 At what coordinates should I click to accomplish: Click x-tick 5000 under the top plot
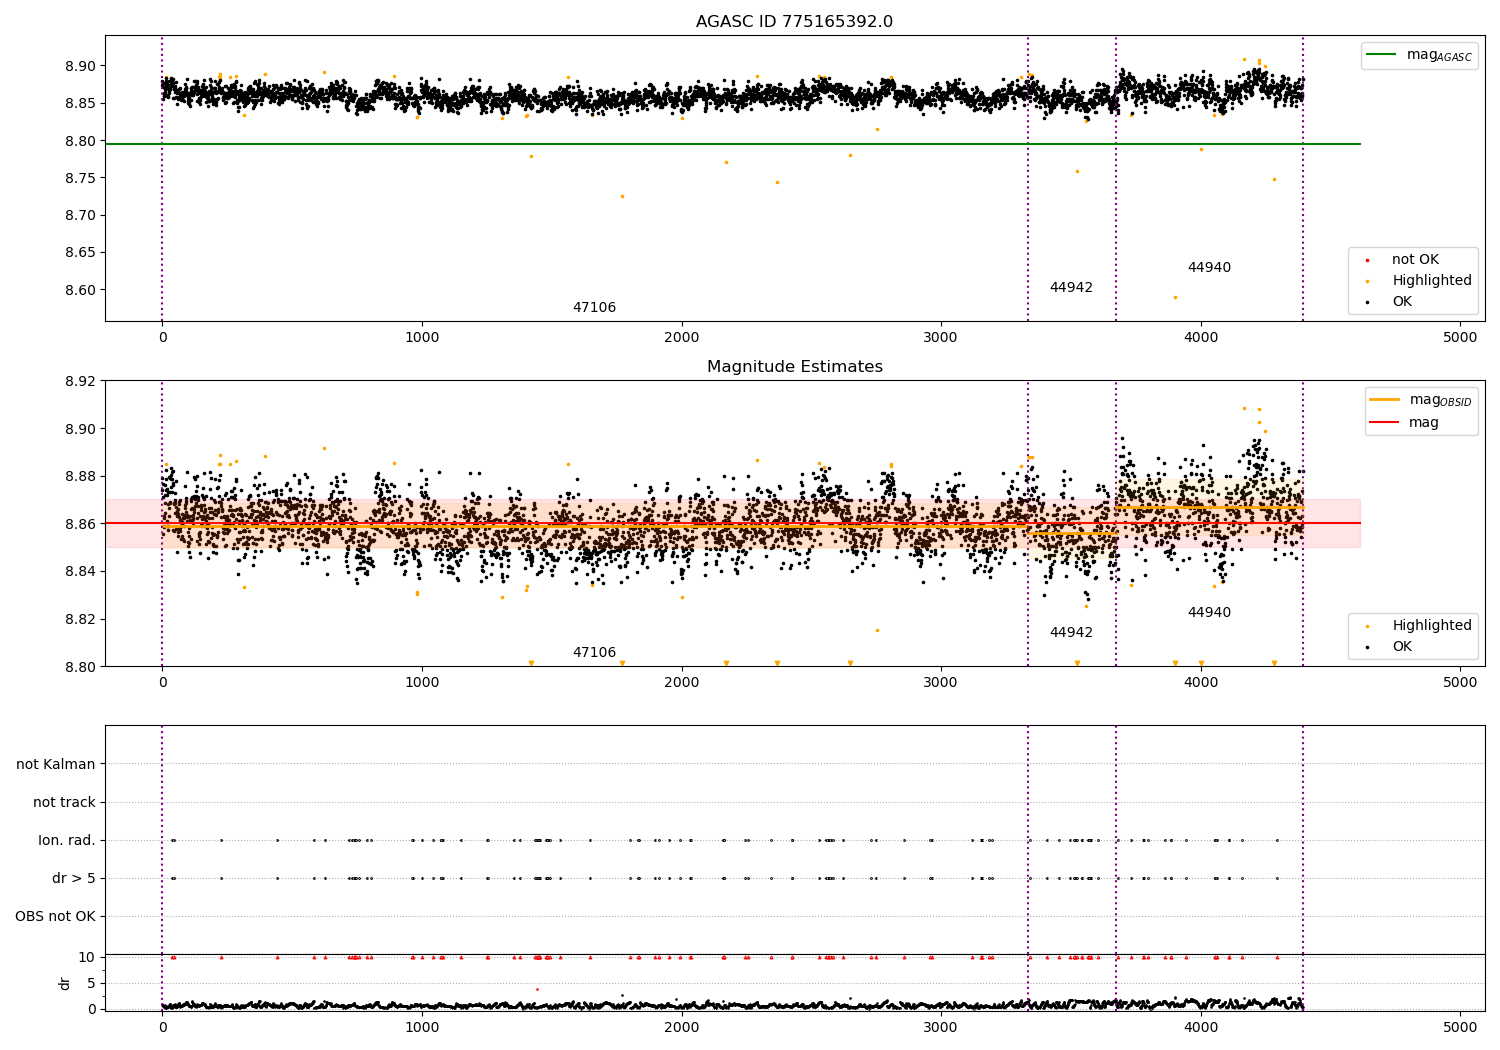(1460, 338)
